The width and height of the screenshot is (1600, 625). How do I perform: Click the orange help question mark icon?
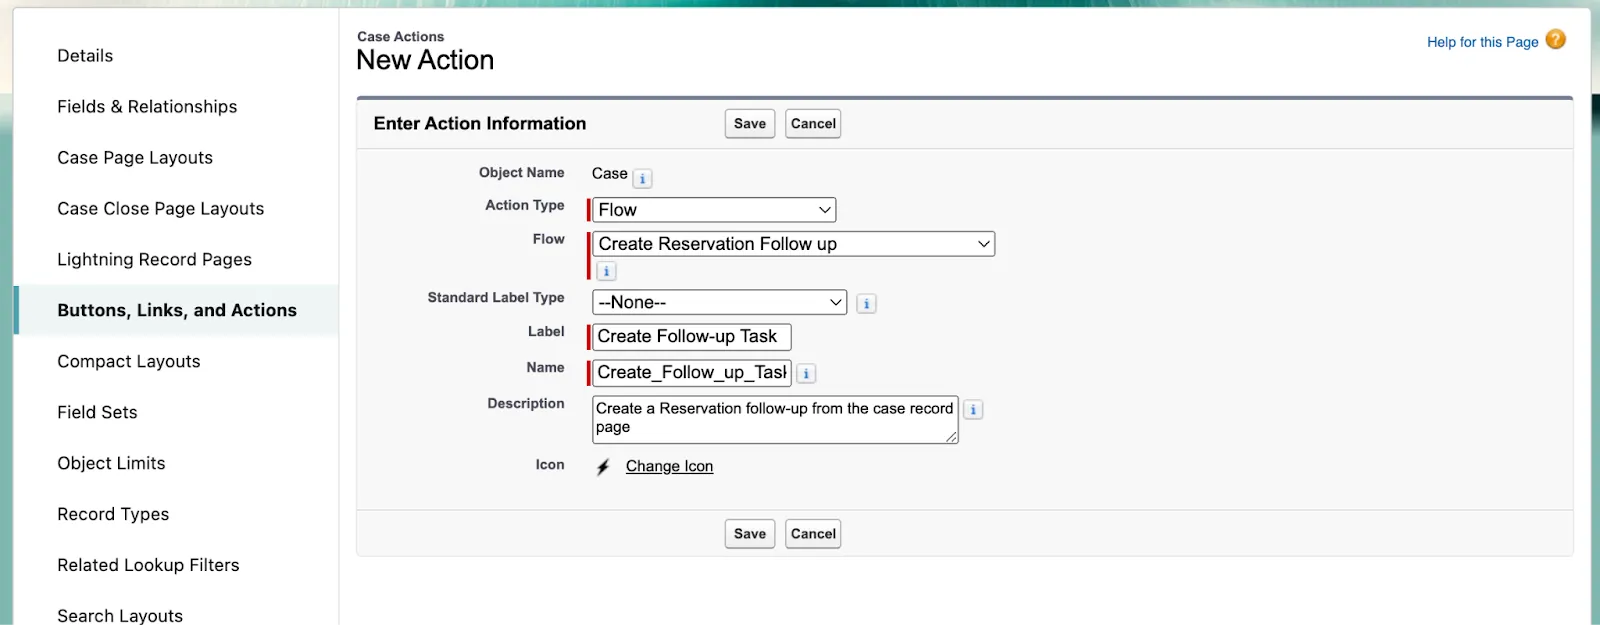point(1555,40)
